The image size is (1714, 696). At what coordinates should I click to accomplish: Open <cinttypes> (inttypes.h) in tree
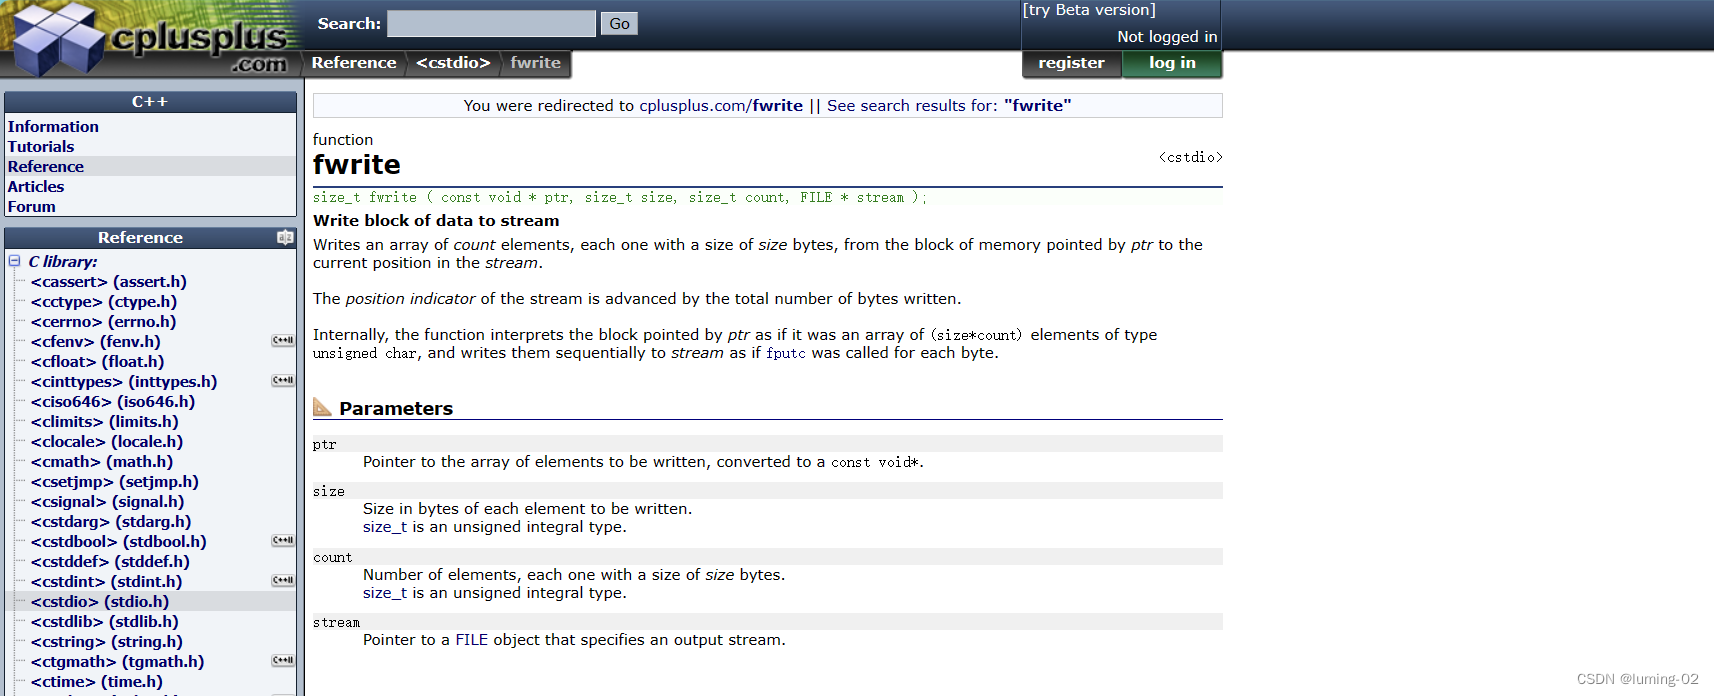(124, 382)
